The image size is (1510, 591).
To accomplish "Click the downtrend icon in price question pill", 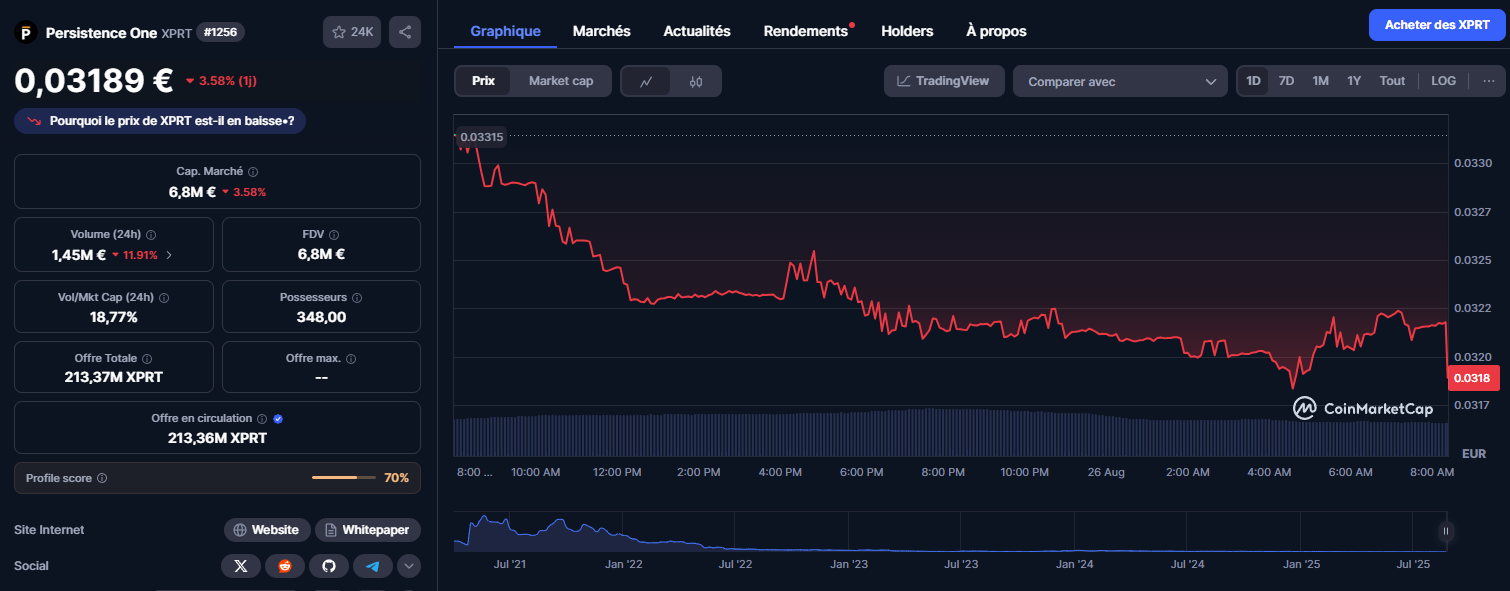I will [34, 121].
